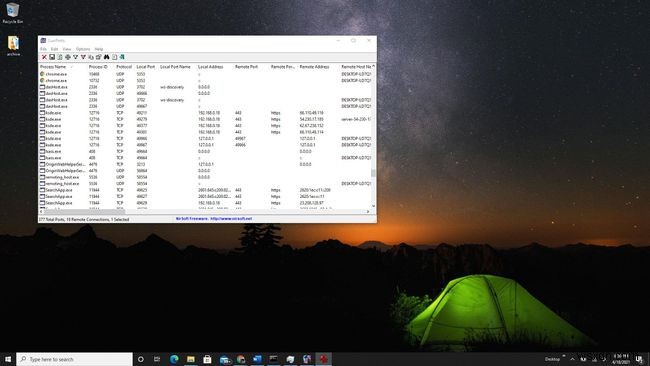Click the green exit icon in toolbar
The width and height of the screenshot is (650, 366).
pos(122,57)
